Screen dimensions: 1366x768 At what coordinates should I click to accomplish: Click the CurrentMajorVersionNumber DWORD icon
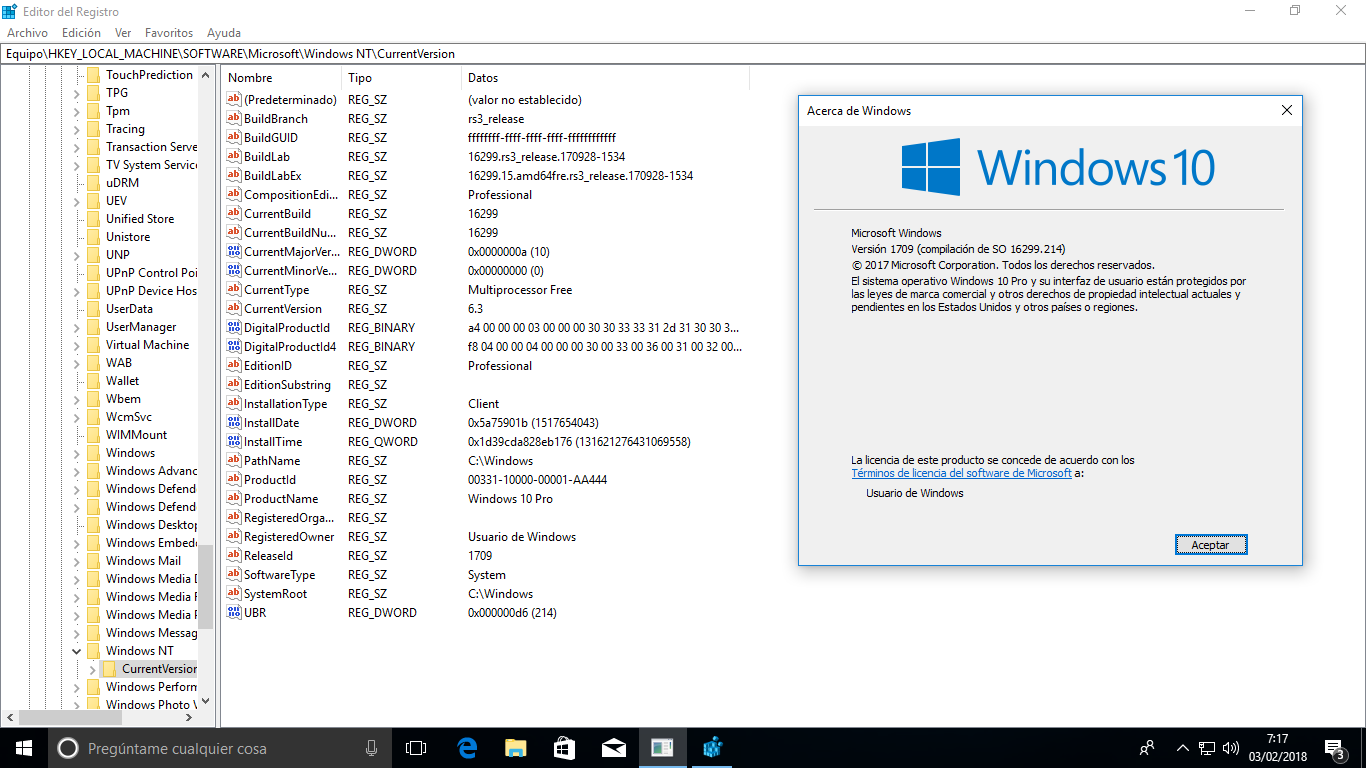234,252
